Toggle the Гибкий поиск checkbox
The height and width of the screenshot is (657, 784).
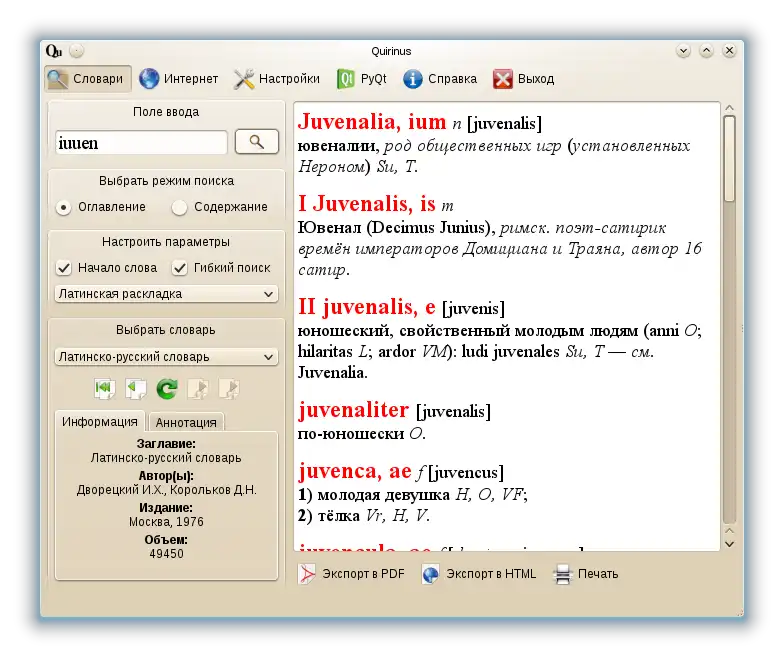[221, 268]
